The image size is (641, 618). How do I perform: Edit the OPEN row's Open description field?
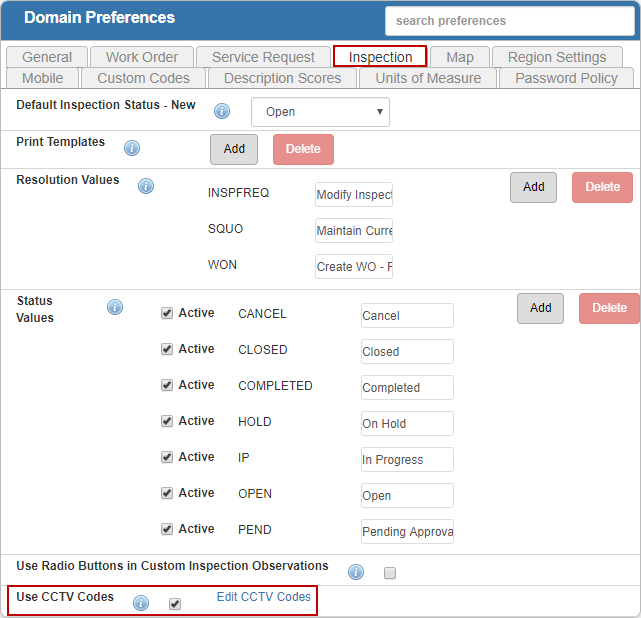click(x=408, y=495)
